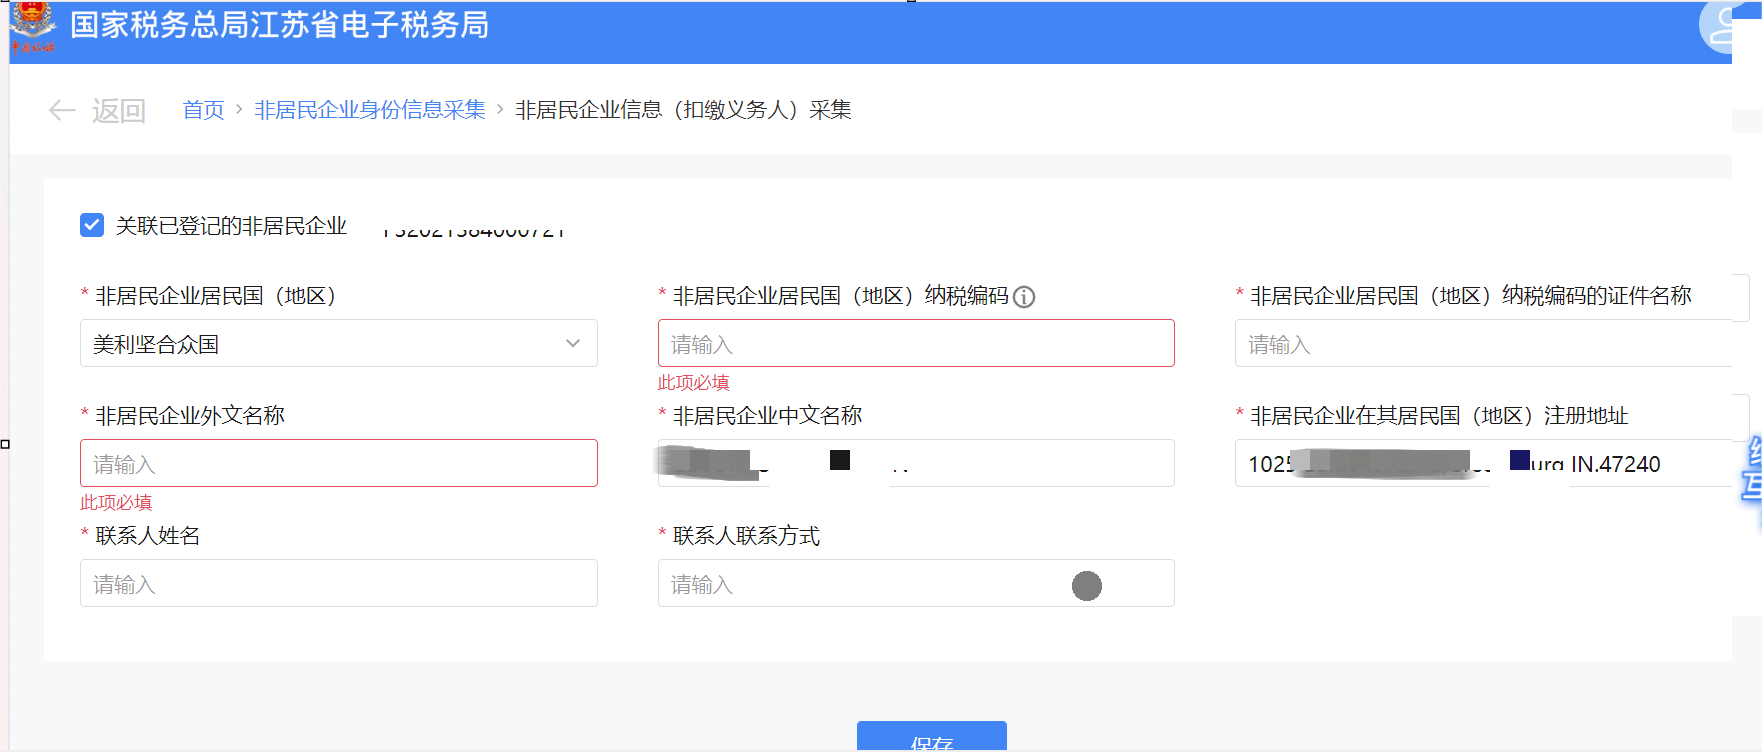Focus the 非居民企业外文名称 input field
This screenshot has width=1762, height=752.
pyautogui.click(x=338, y=463)
